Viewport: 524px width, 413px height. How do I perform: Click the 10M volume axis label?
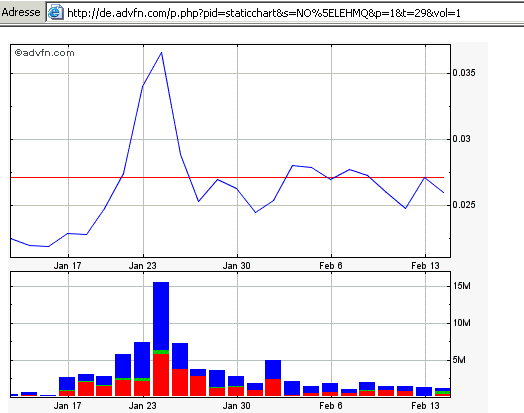tap(462, 323)
